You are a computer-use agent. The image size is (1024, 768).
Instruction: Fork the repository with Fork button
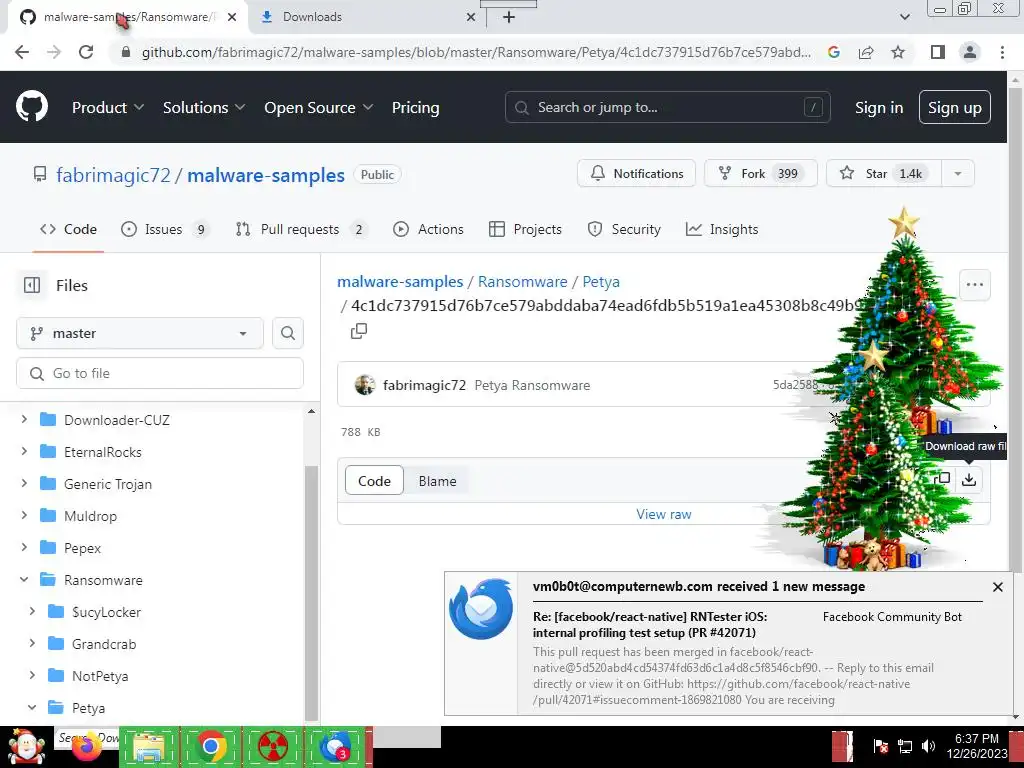coord(761,174)
